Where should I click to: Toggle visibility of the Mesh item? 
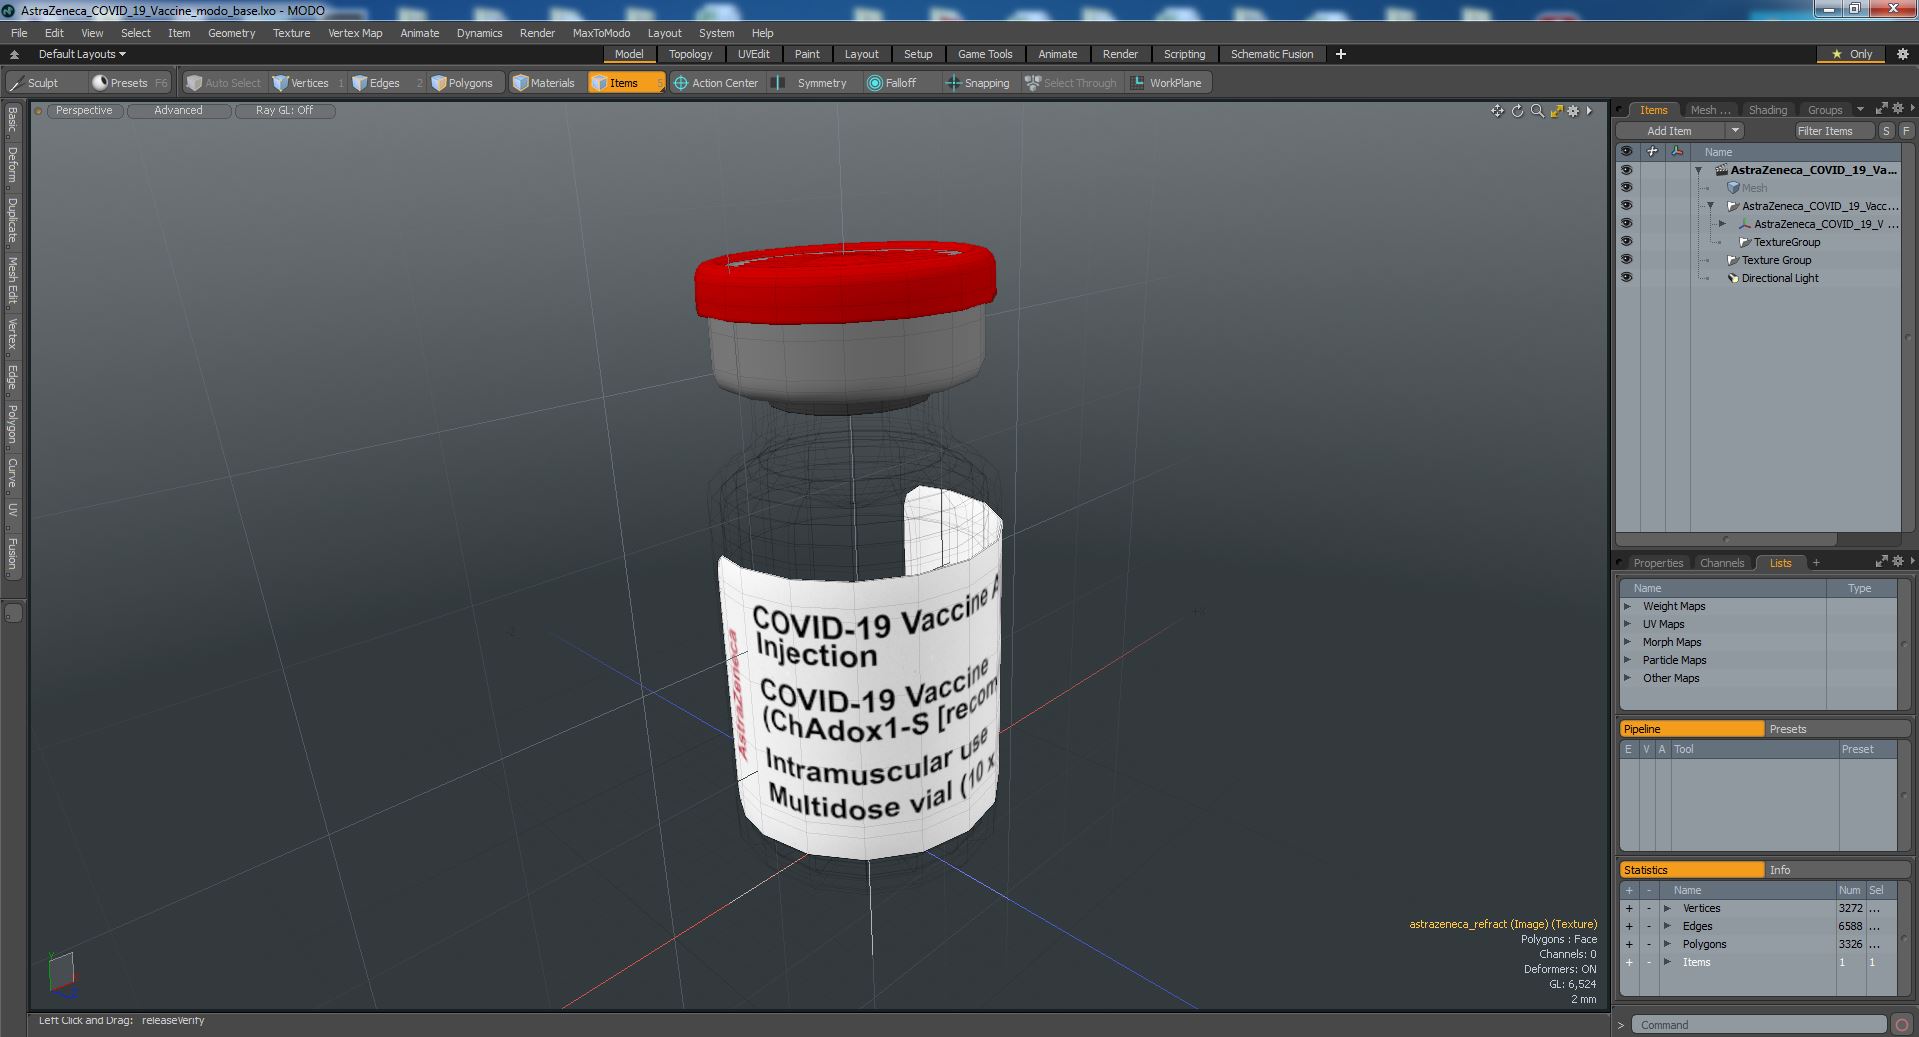click(1626, 188)
